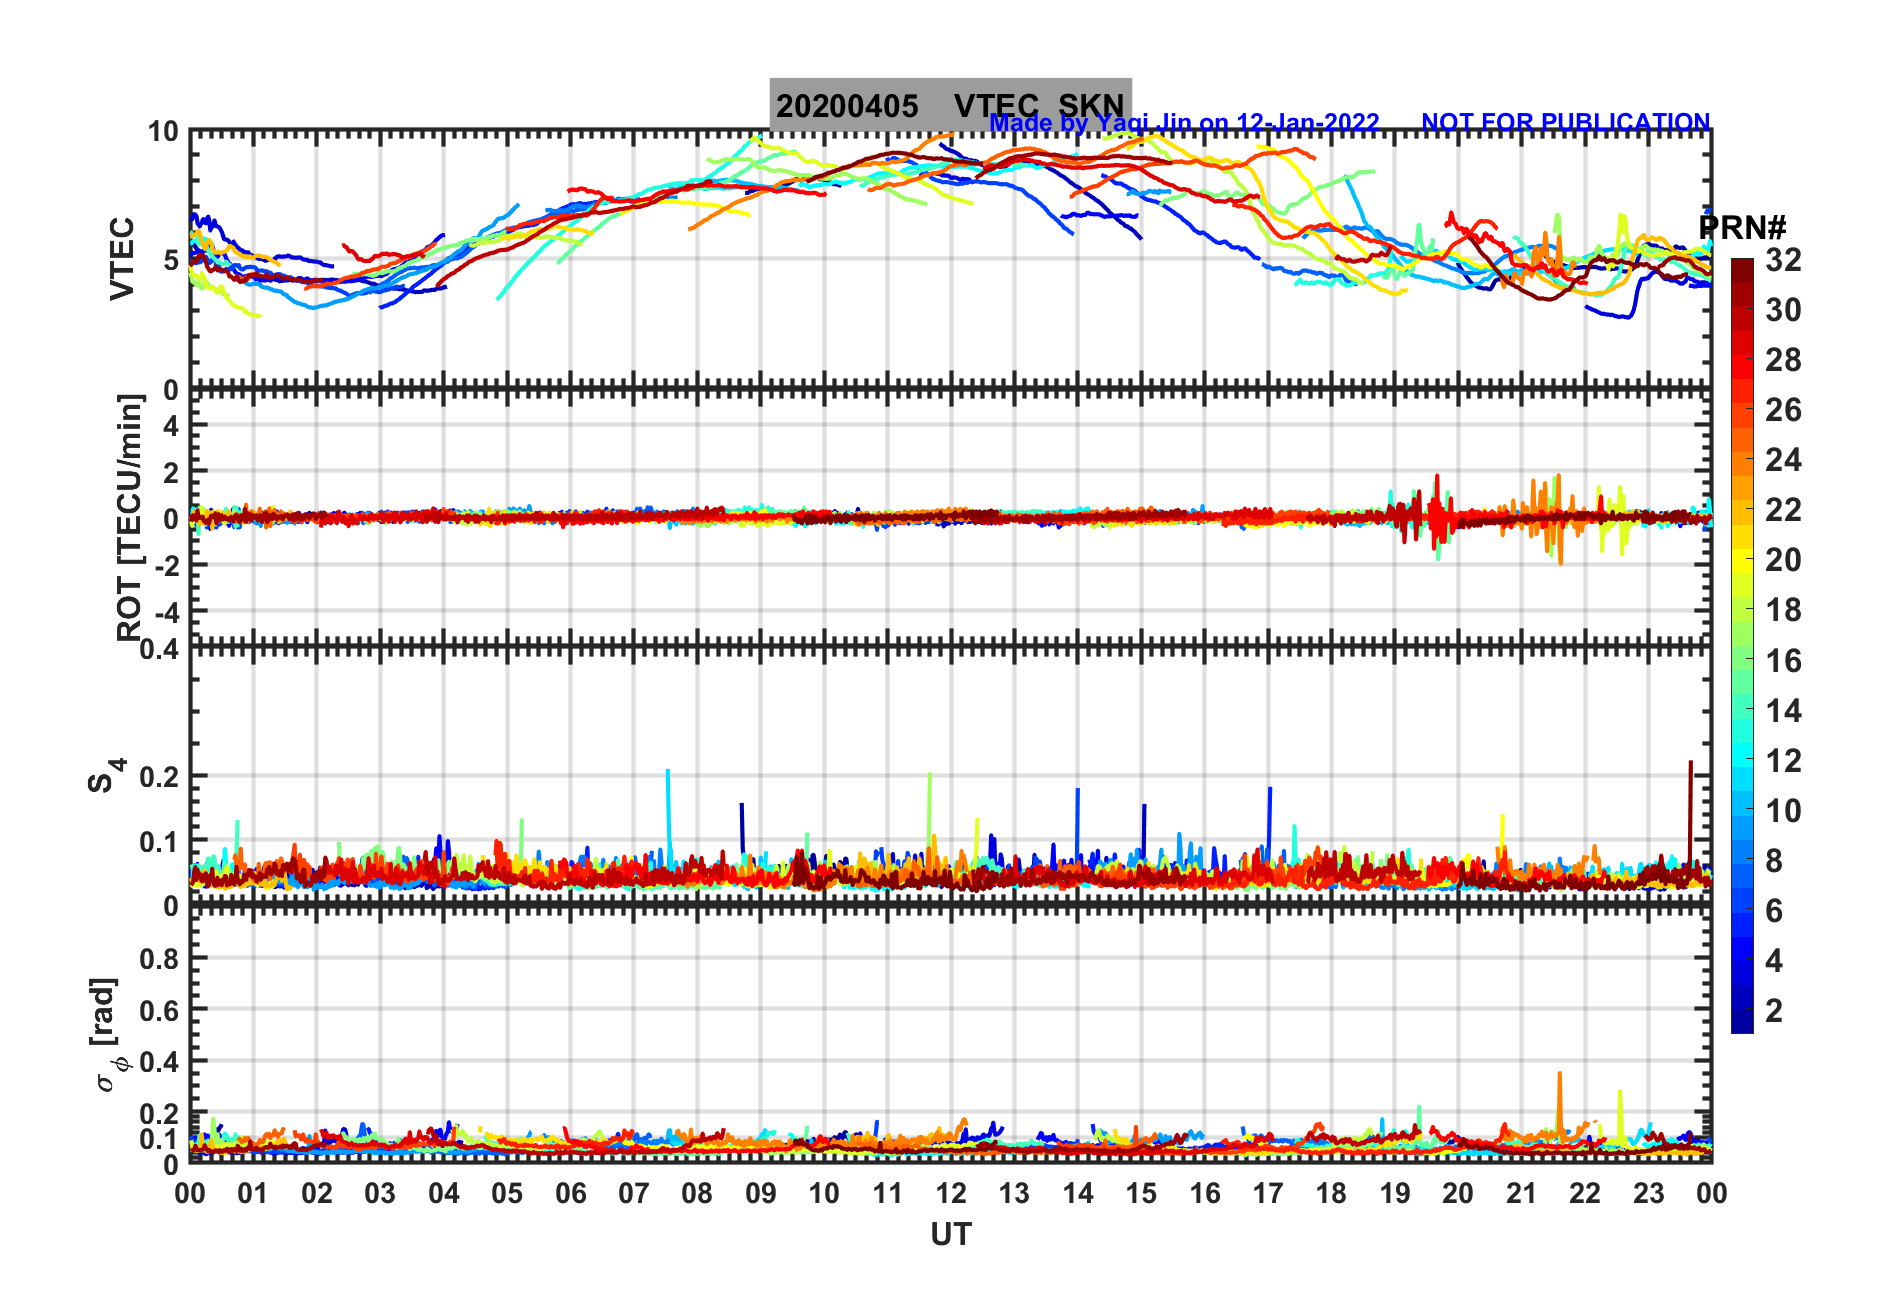This screenshot has width=1902, height=1292.
Task: Click the S4 axis tick 0.2
Action: 160,776
